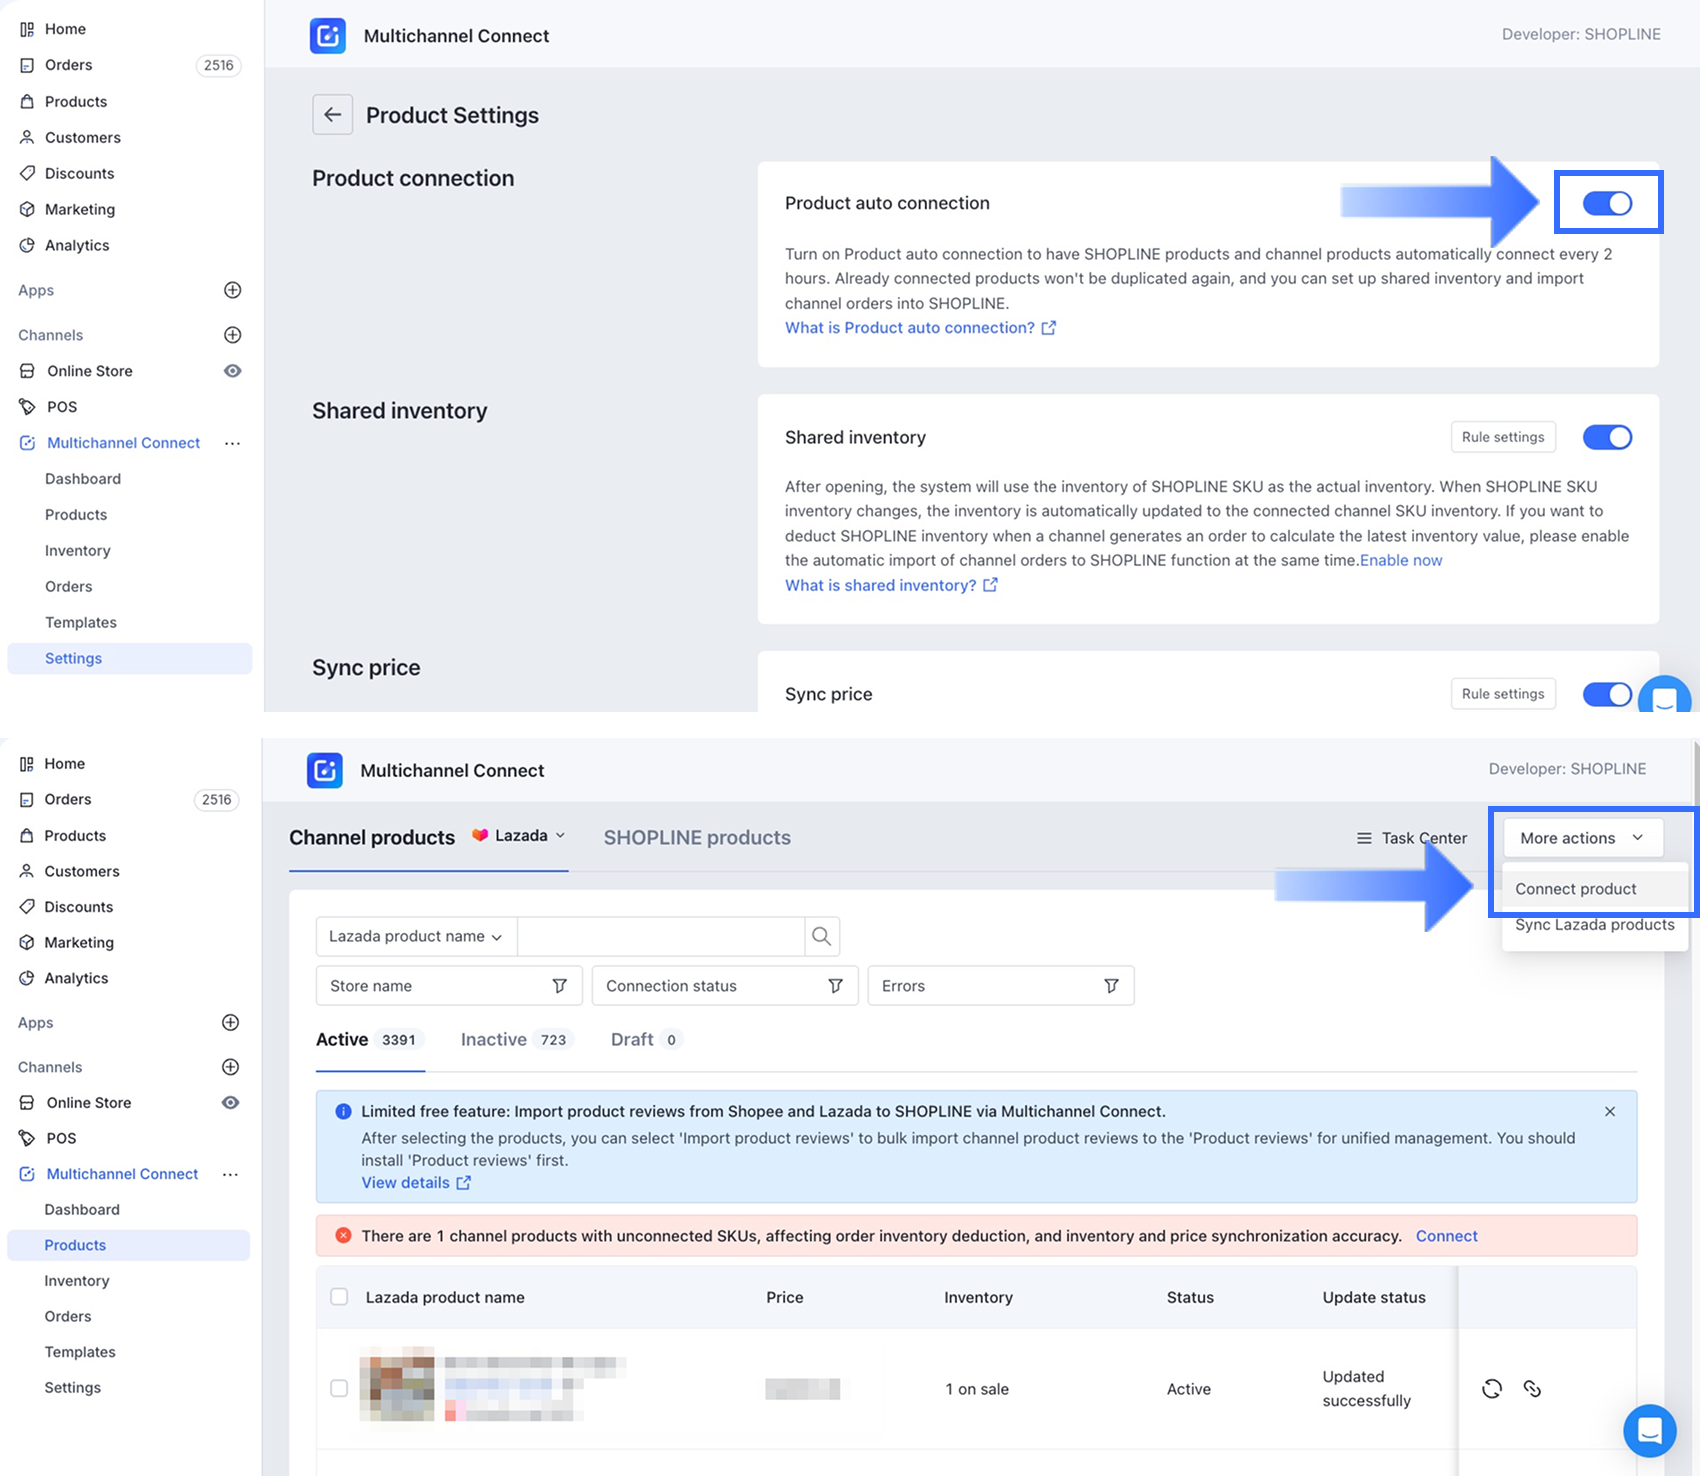Click Online Store eye icon in Channel products screen
1700x1476 pixels.
230,1102
